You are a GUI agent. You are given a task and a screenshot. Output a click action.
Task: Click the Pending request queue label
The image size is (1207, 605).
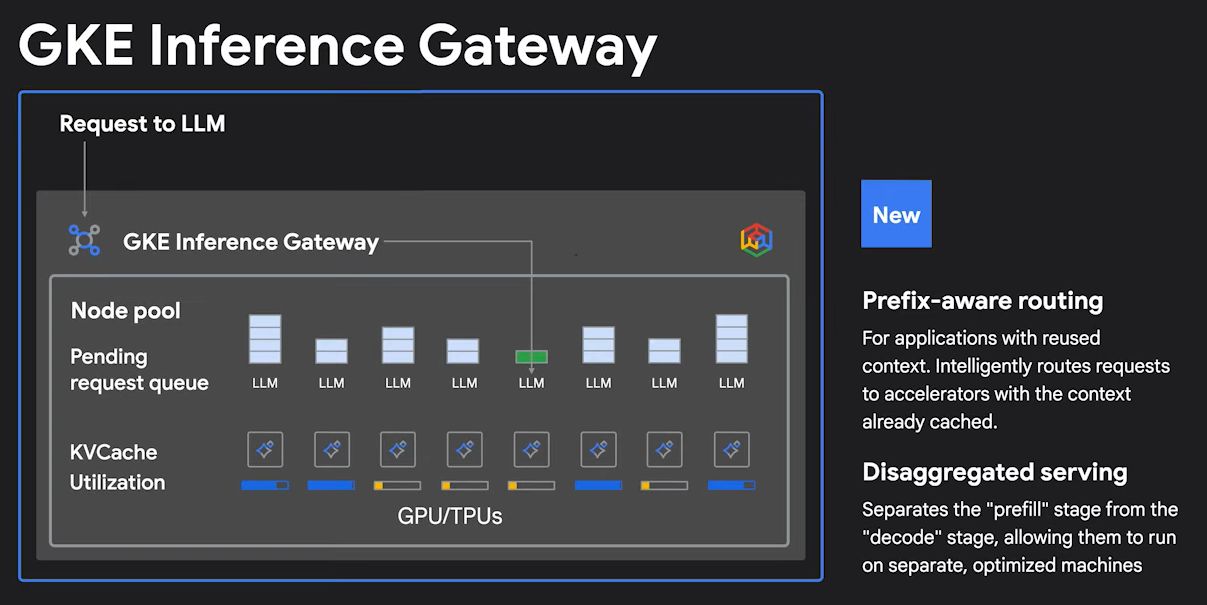(x=139, y=370)
